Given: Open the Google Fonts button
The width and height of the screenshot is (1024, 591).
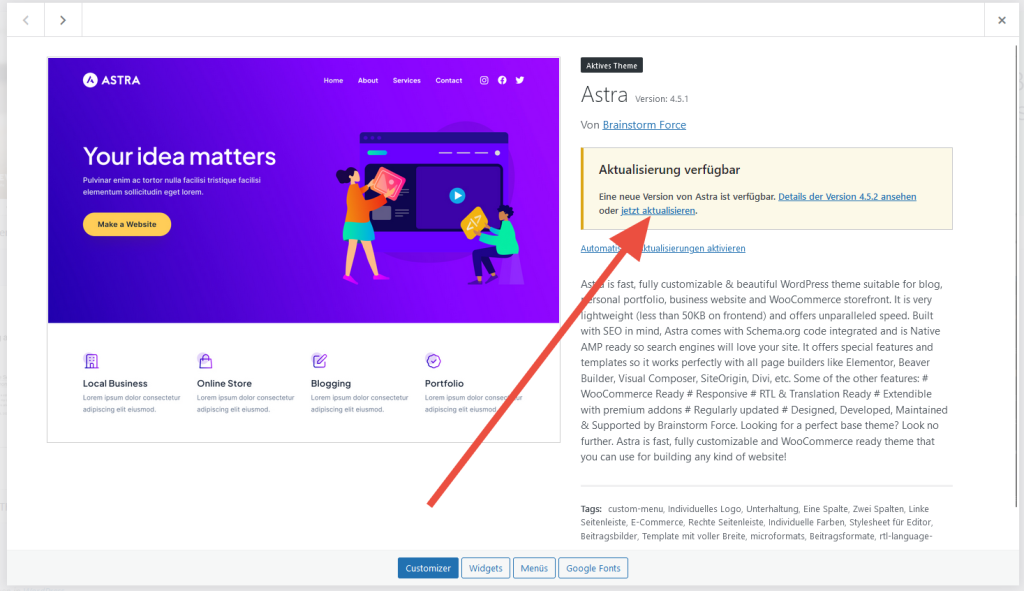Looking at the screenshot, I should [593, 567].
